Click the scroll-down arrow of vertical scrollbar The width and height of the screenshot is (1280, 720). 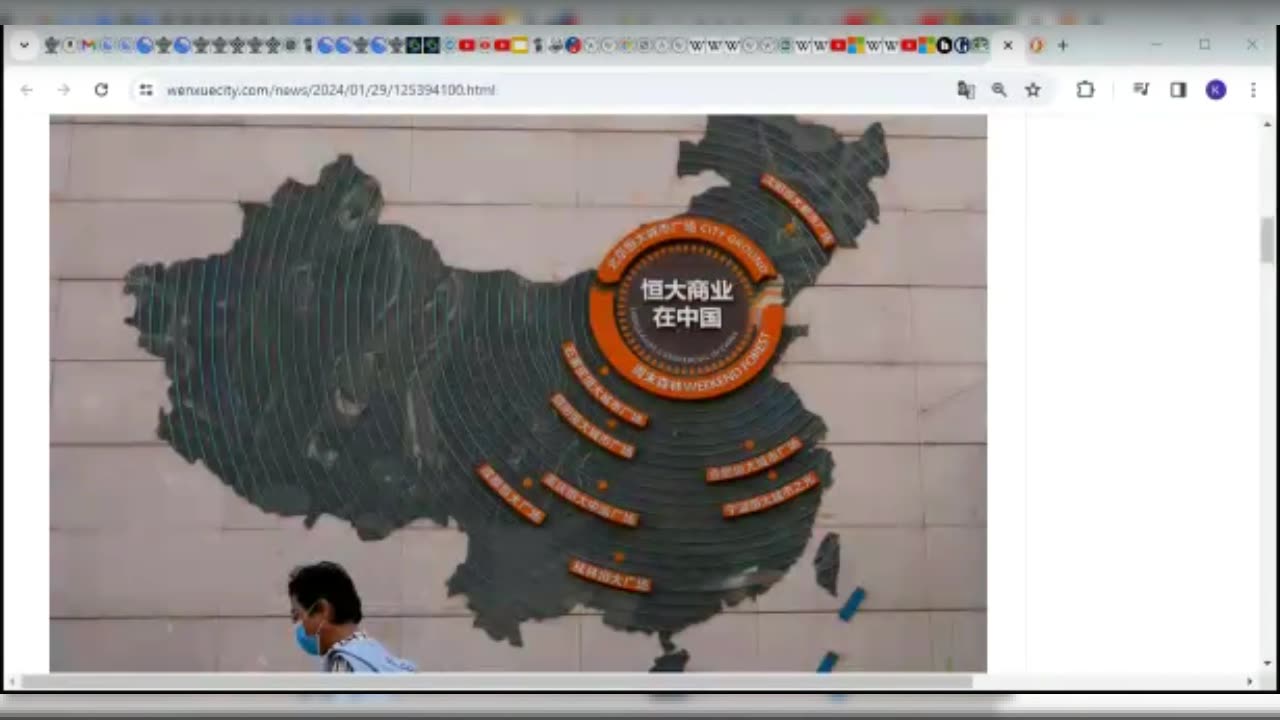1268,663
